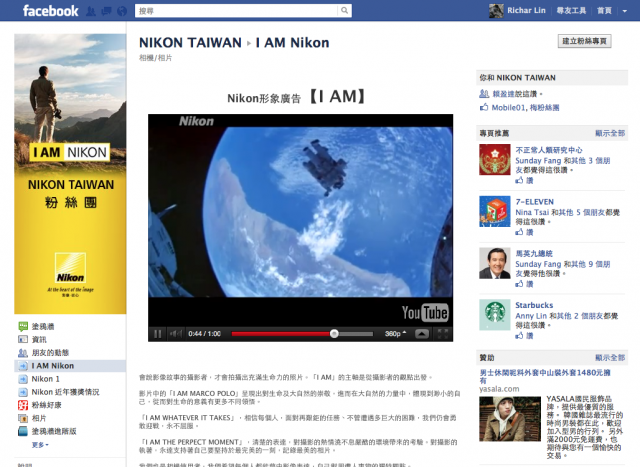Open the notifications globe icon
Viewport: 640px width, 467px height.
click(122, 11)
